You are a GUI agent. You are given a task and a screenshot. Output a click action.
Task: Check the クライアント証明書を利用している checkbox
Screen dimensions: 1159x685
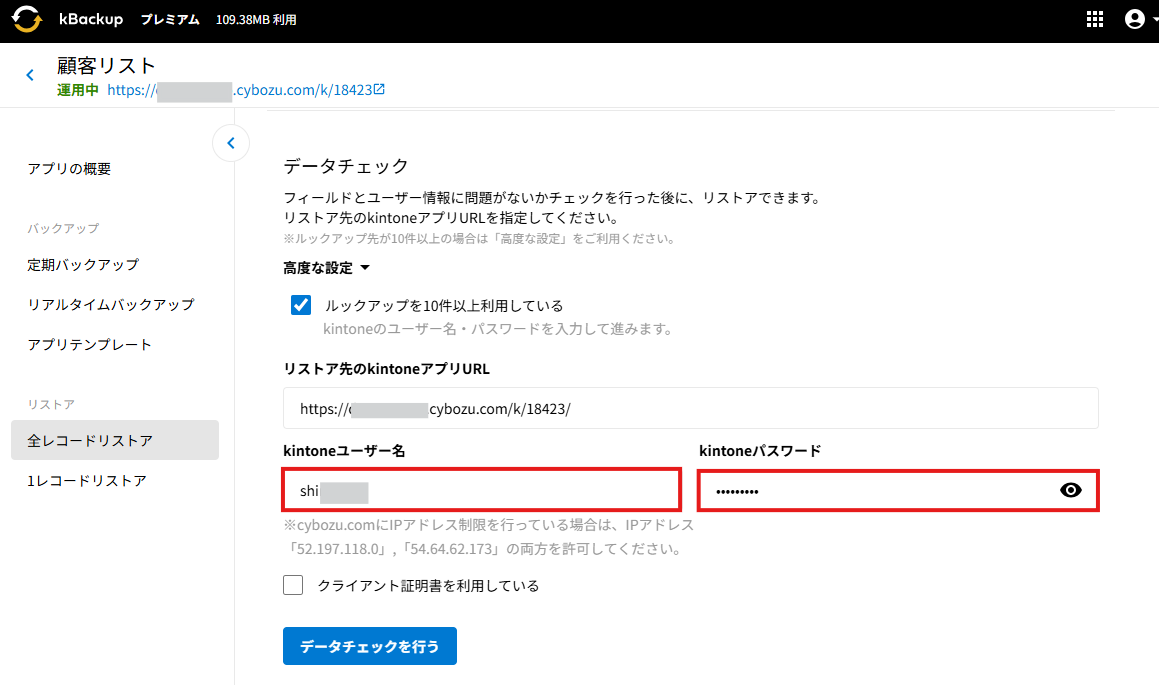tap(293, 585)
